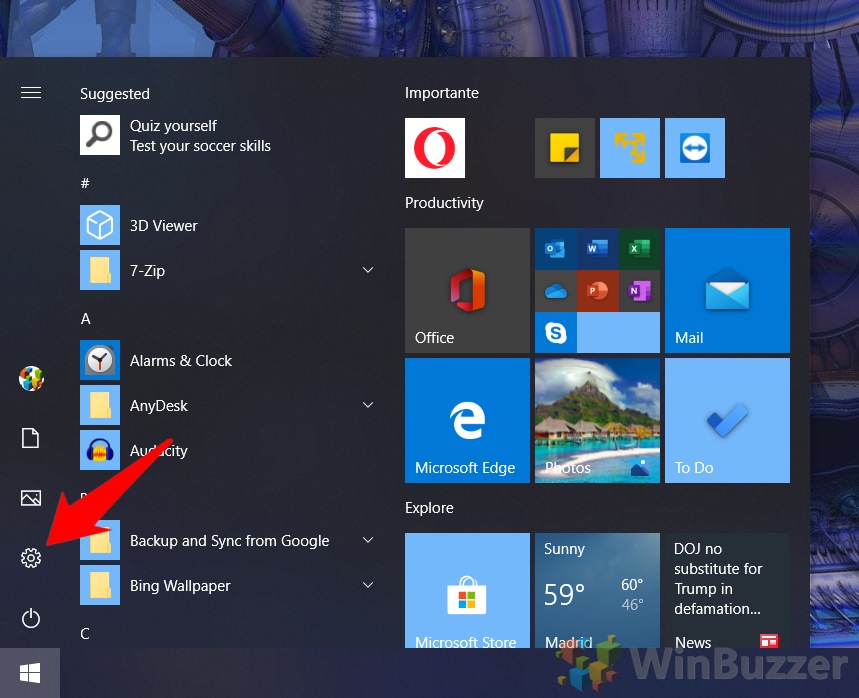
Task: Click the Importante tile group title
Action: 442,93
